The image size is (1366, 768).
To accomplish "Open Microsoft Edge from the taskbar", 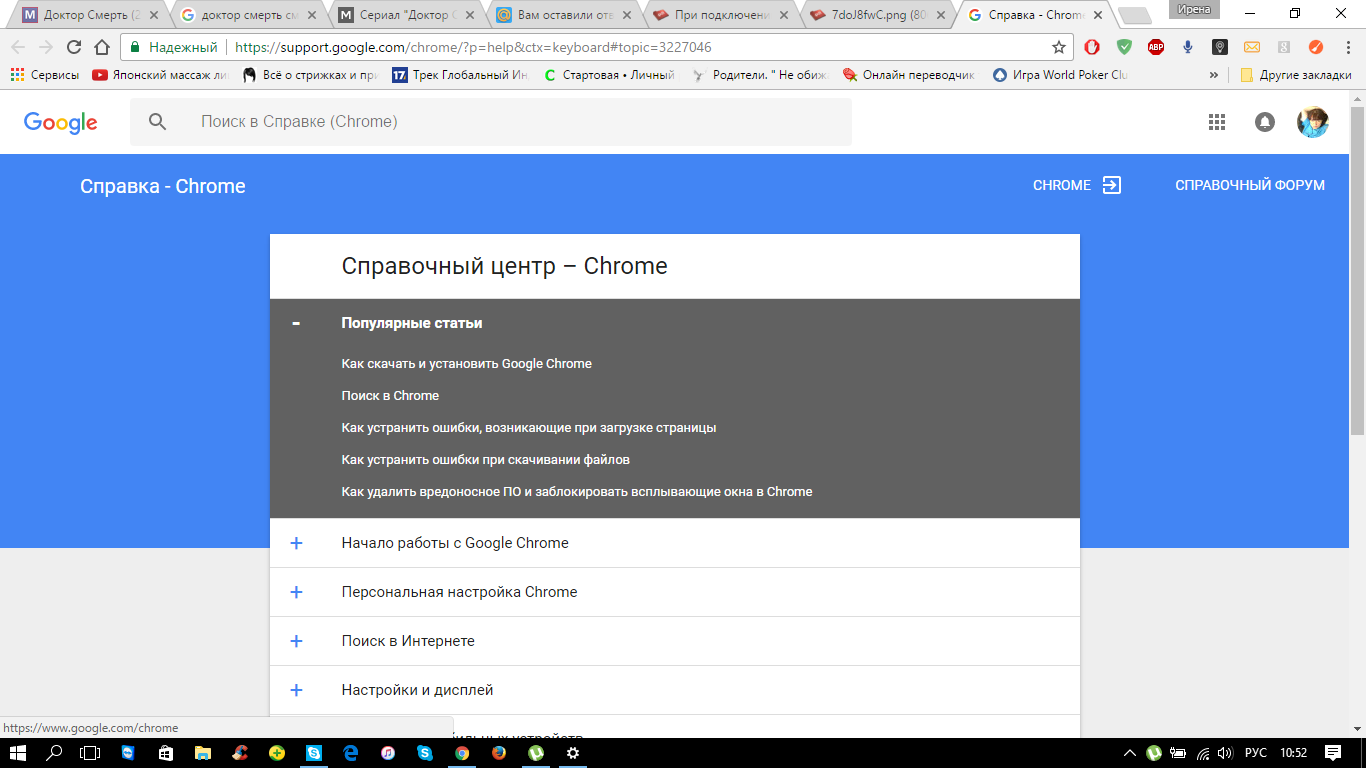I will click(x=351, y=752).
